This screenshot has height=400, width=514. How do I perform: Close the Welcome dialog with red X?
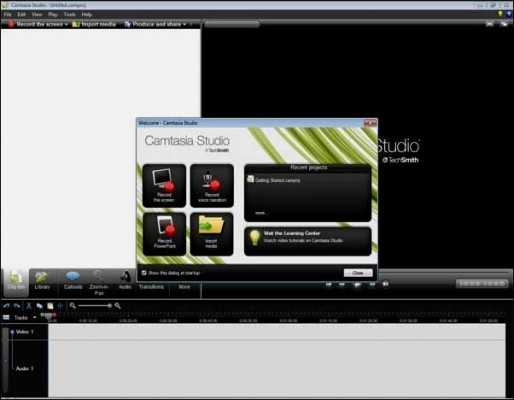pyautogui.click(x=370, y=123)
